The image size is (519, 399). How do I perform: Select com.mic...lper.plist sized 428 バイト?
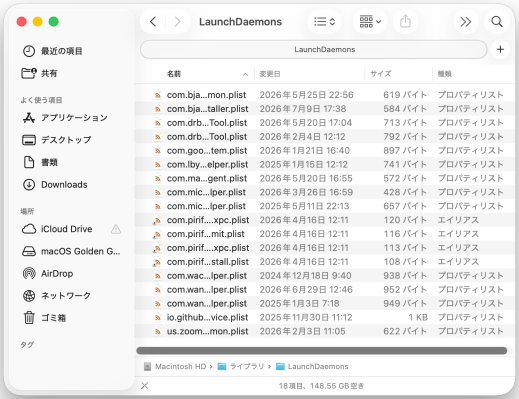coord(325,192)
